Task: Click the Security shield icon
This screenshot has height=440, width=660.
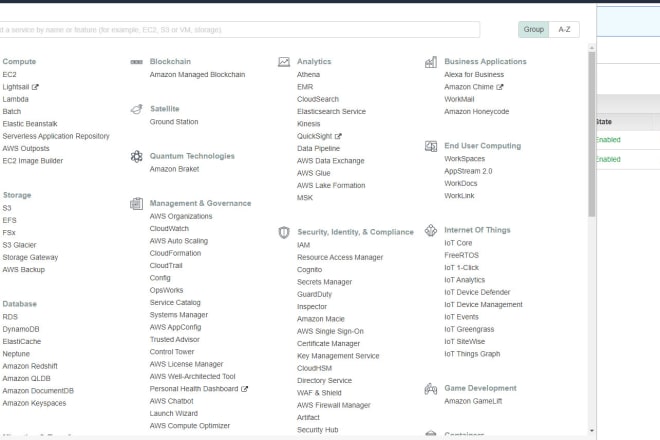Action: [x=284, y=232]
